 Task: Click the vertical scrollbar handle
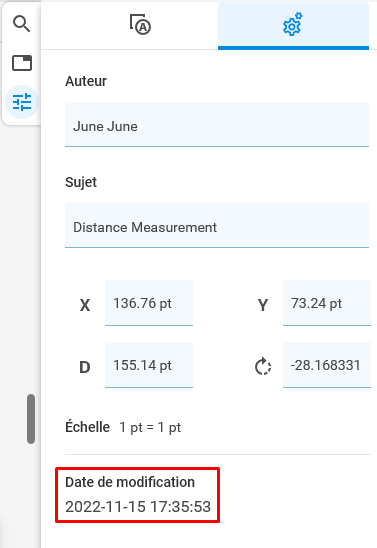click(x=31, y=419)
